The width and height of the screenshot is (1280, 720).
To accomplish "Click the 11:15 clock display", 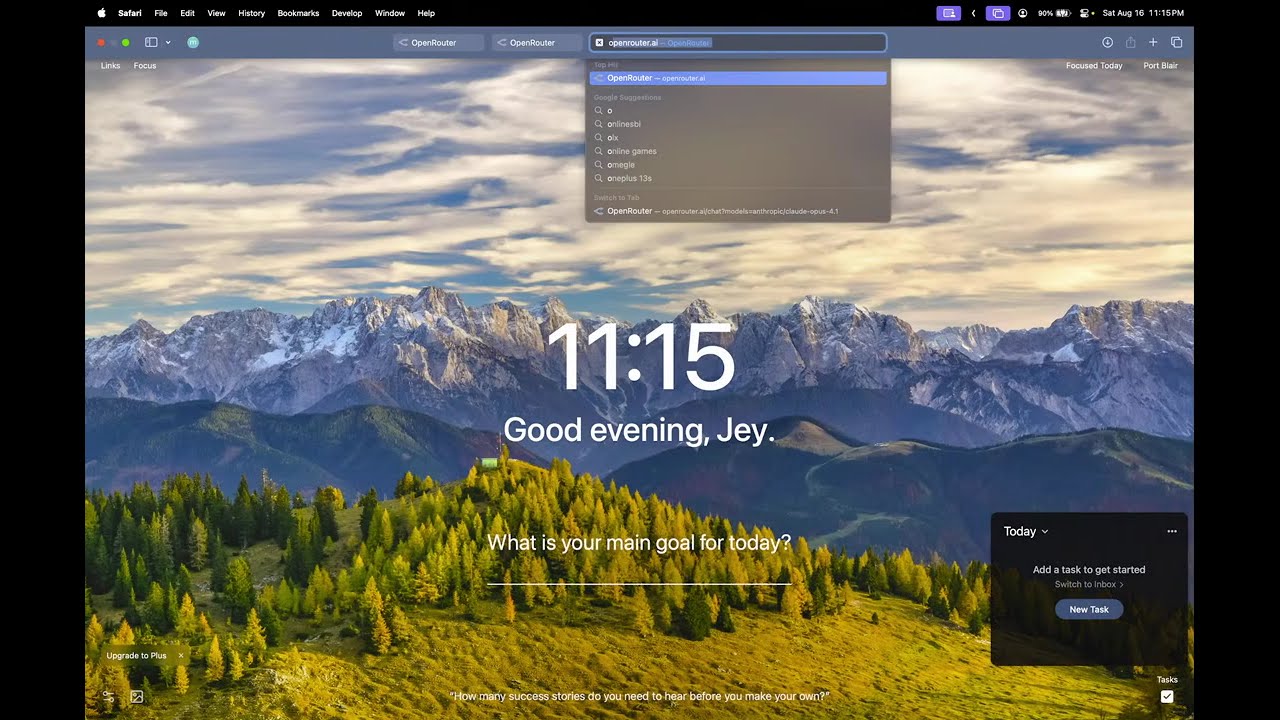I will pyautogui.click(x=640, y=357).
